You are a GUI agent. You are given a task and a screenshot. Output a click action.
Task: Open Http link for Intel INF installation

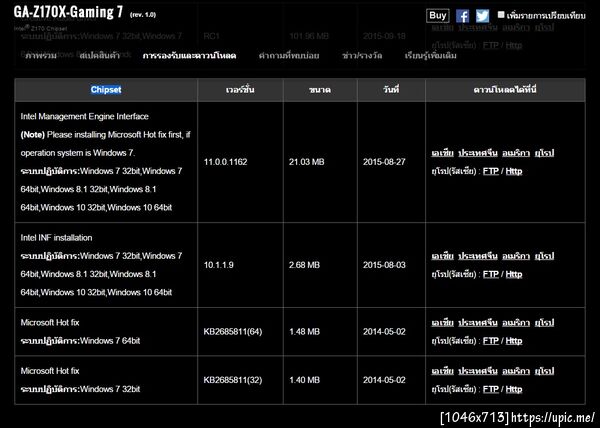point(514,274)
